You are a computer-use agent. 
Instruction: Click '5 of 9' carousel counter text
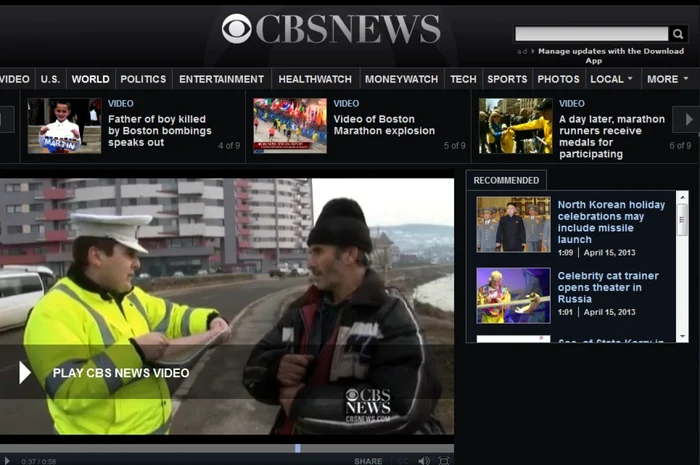pyautogui.click(x=454, y=145)
